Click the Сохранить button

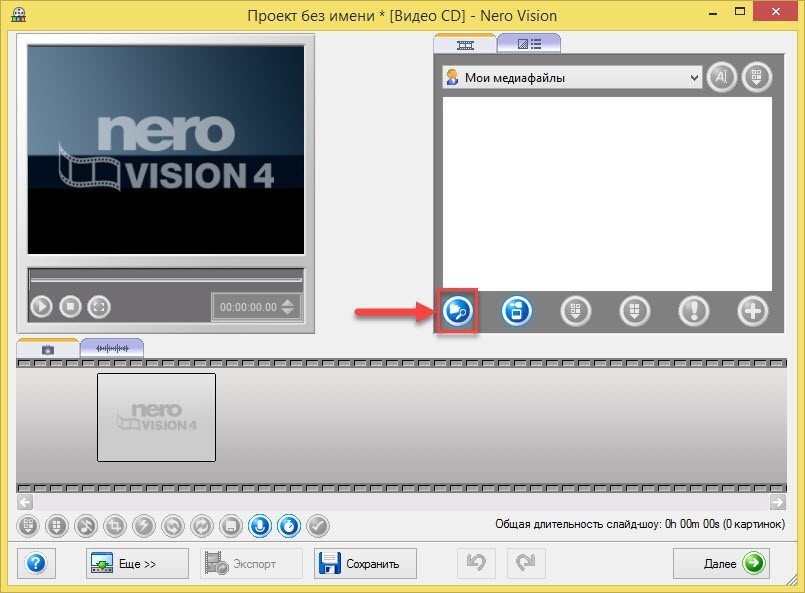365,563
